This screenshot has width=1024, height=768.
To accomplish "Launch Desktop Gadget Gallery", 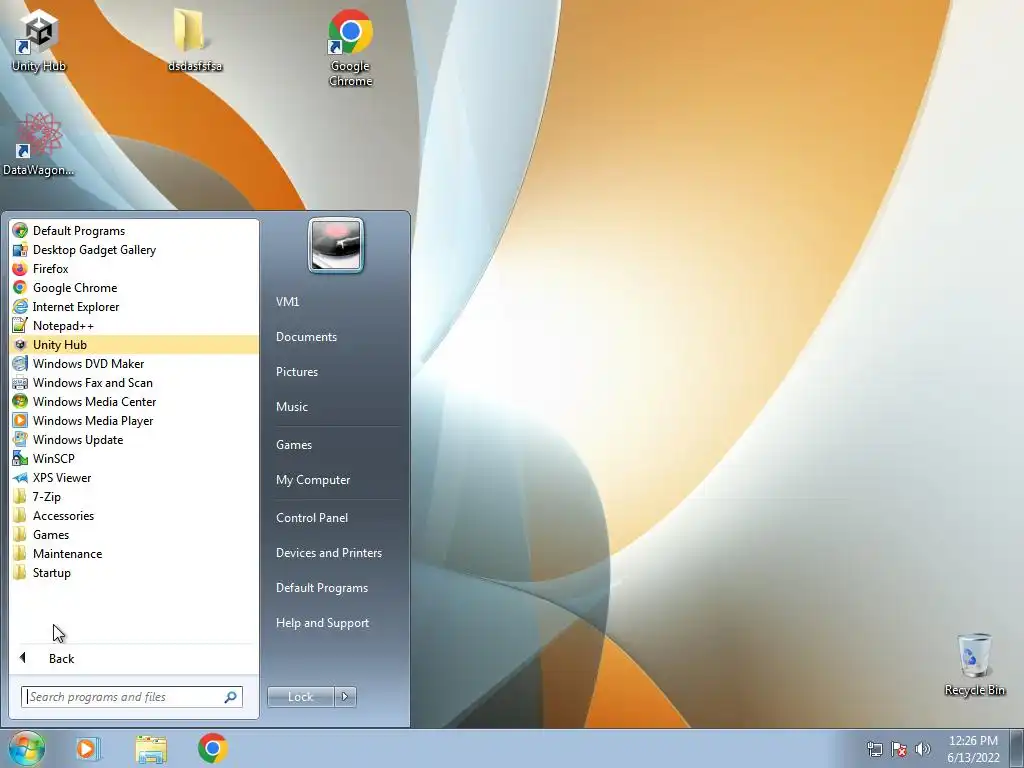I will [134, 249].
